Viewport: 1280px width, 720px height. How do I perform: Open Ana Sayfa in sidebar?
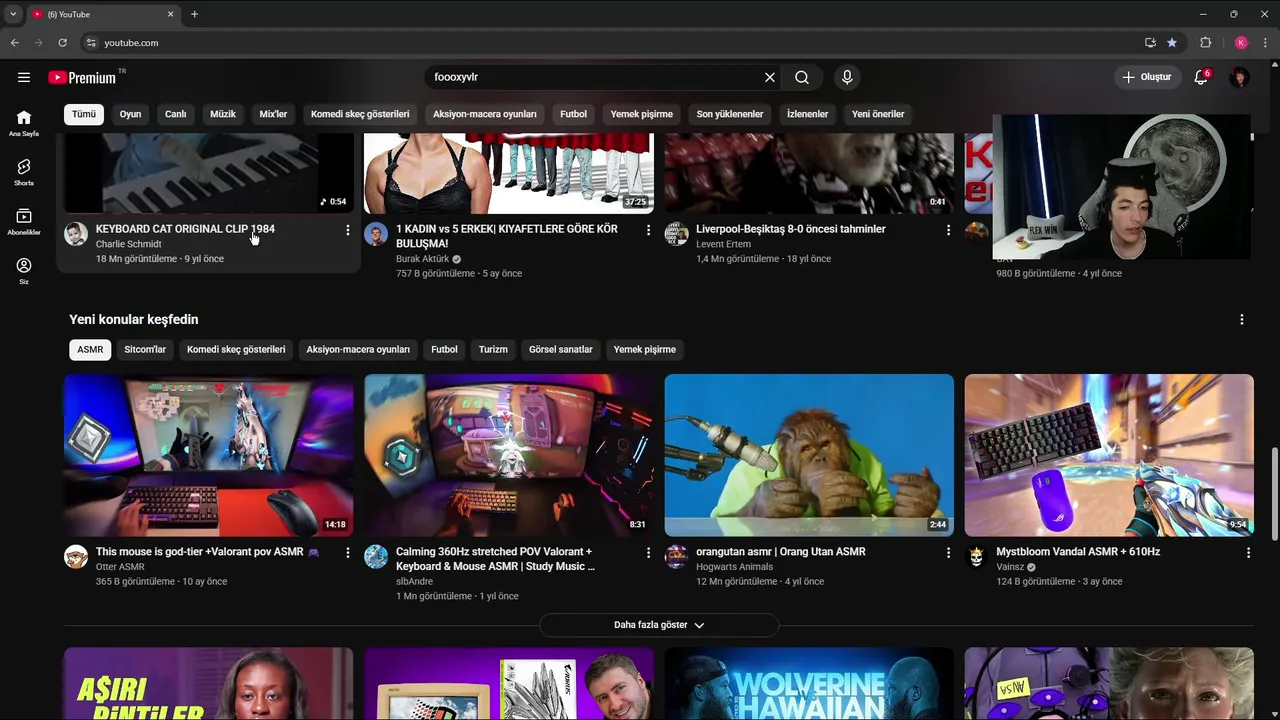pyautogui.click(x=24, y=123)
